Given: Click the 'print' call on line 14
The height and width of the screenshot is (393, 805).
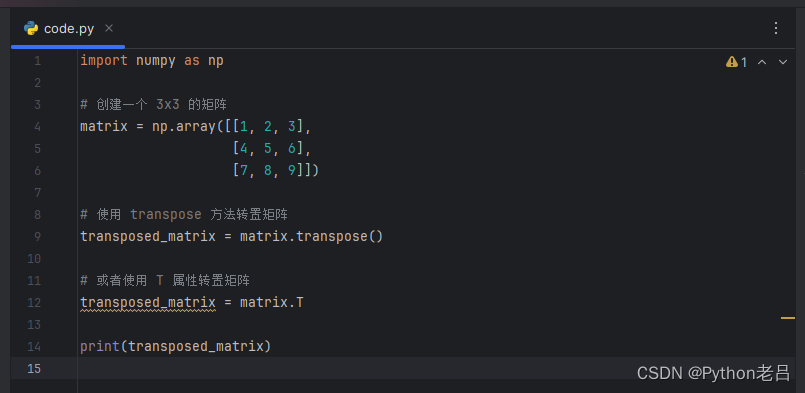Looking at the screenshot, I should 100,347.
